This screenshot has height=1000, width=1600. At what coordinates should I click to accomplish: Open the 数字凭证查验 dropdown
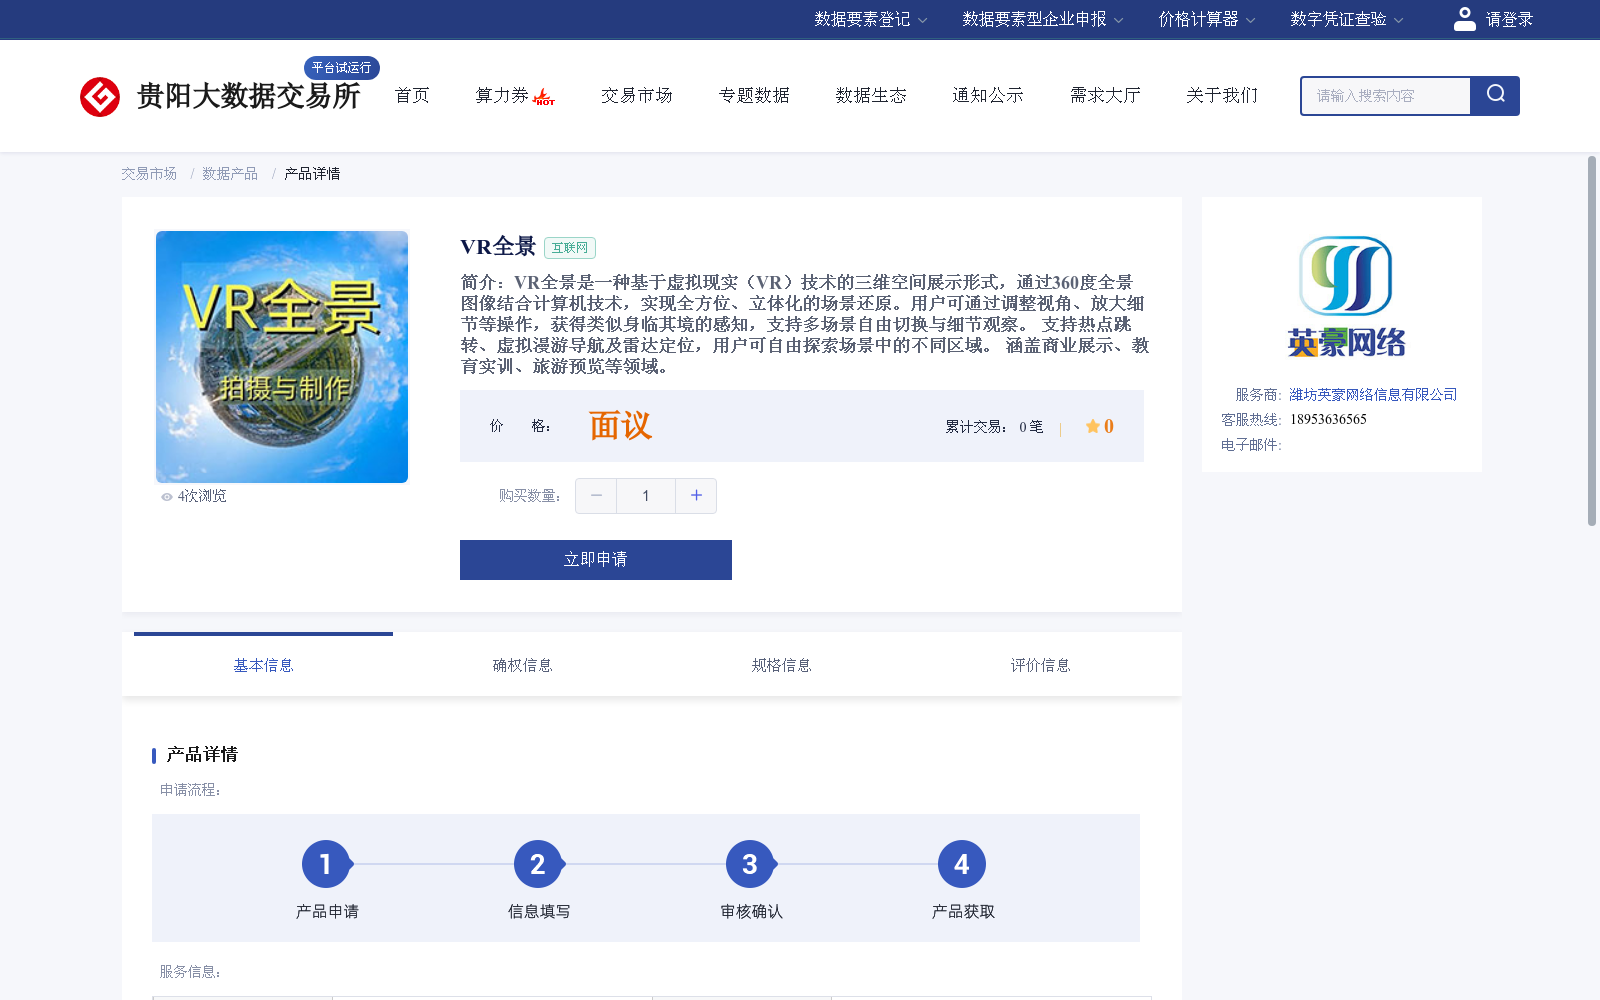1346,19
